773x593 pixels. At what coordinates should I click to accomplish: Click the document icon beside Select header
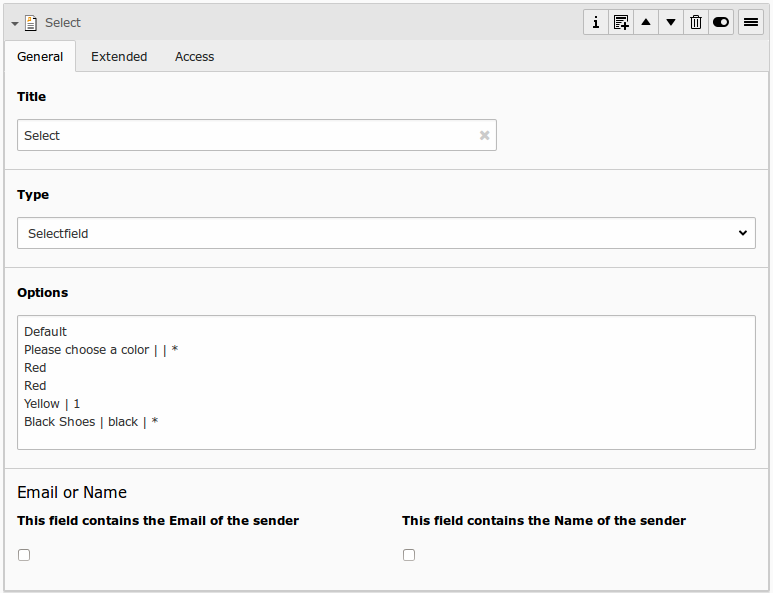pyautogui.click(x=31, y=22)
